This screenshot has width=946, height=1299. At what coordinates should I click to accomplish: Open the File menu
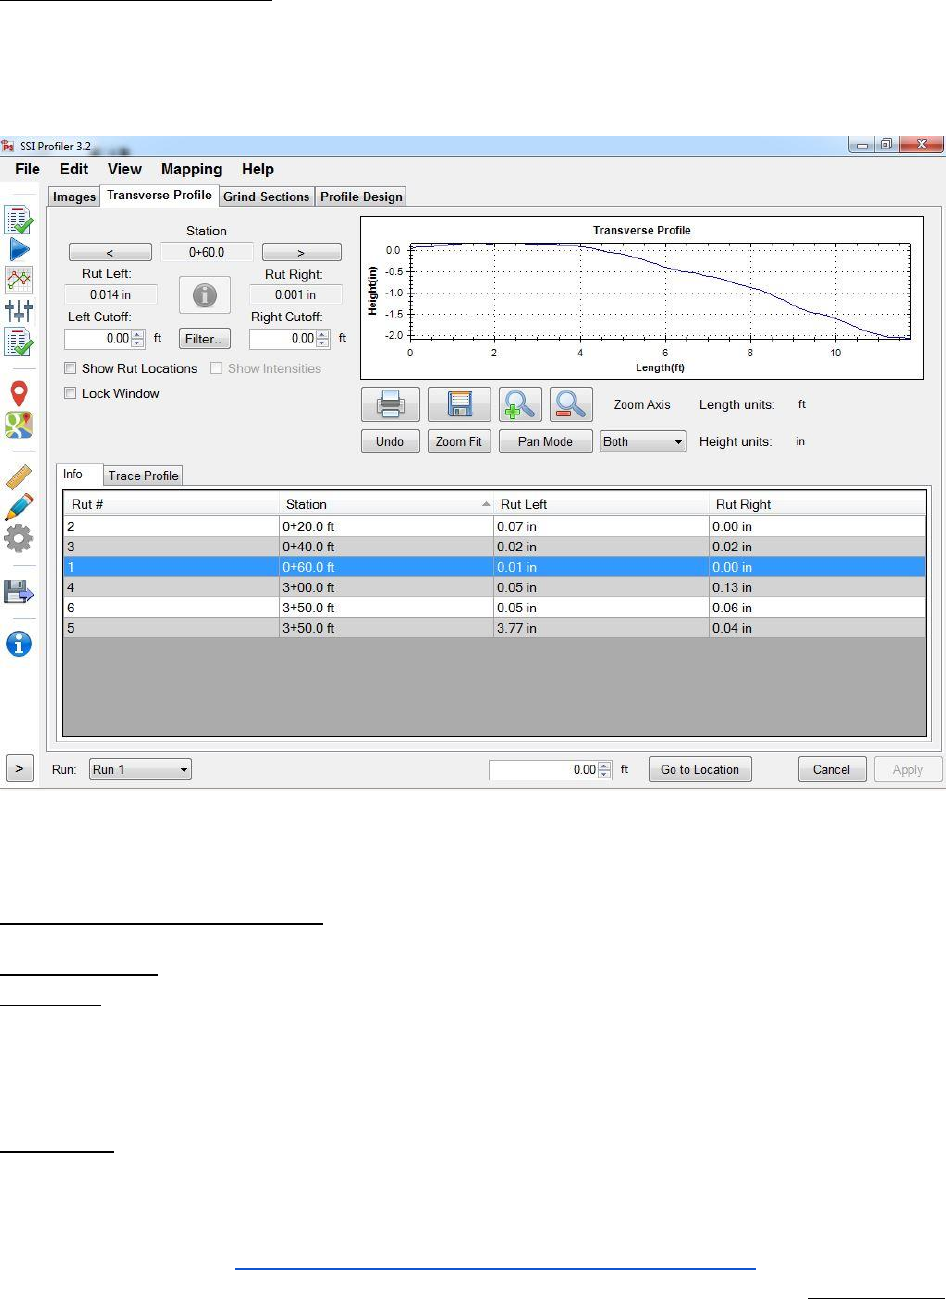pyautogui.click(x=28, y=169)
